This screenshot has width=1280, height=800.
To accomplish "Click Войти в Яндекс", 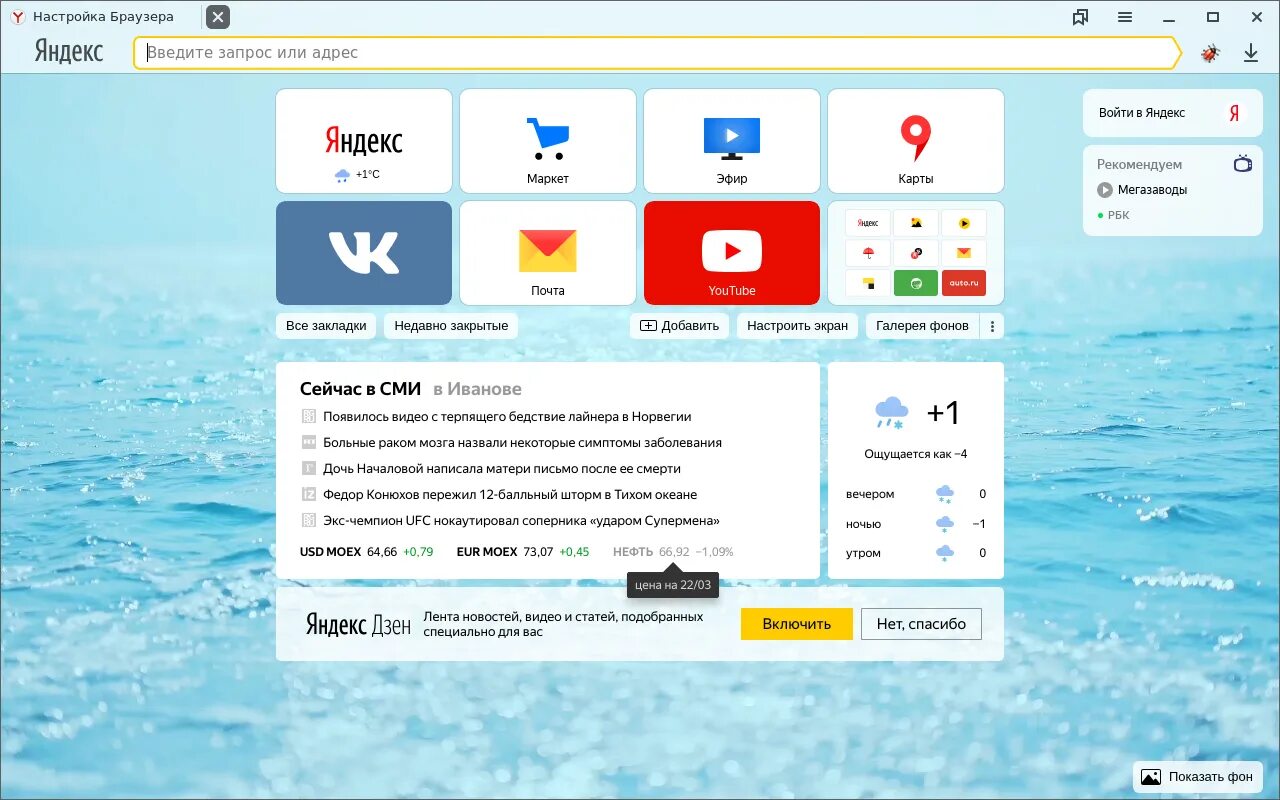I will 1142,113.
